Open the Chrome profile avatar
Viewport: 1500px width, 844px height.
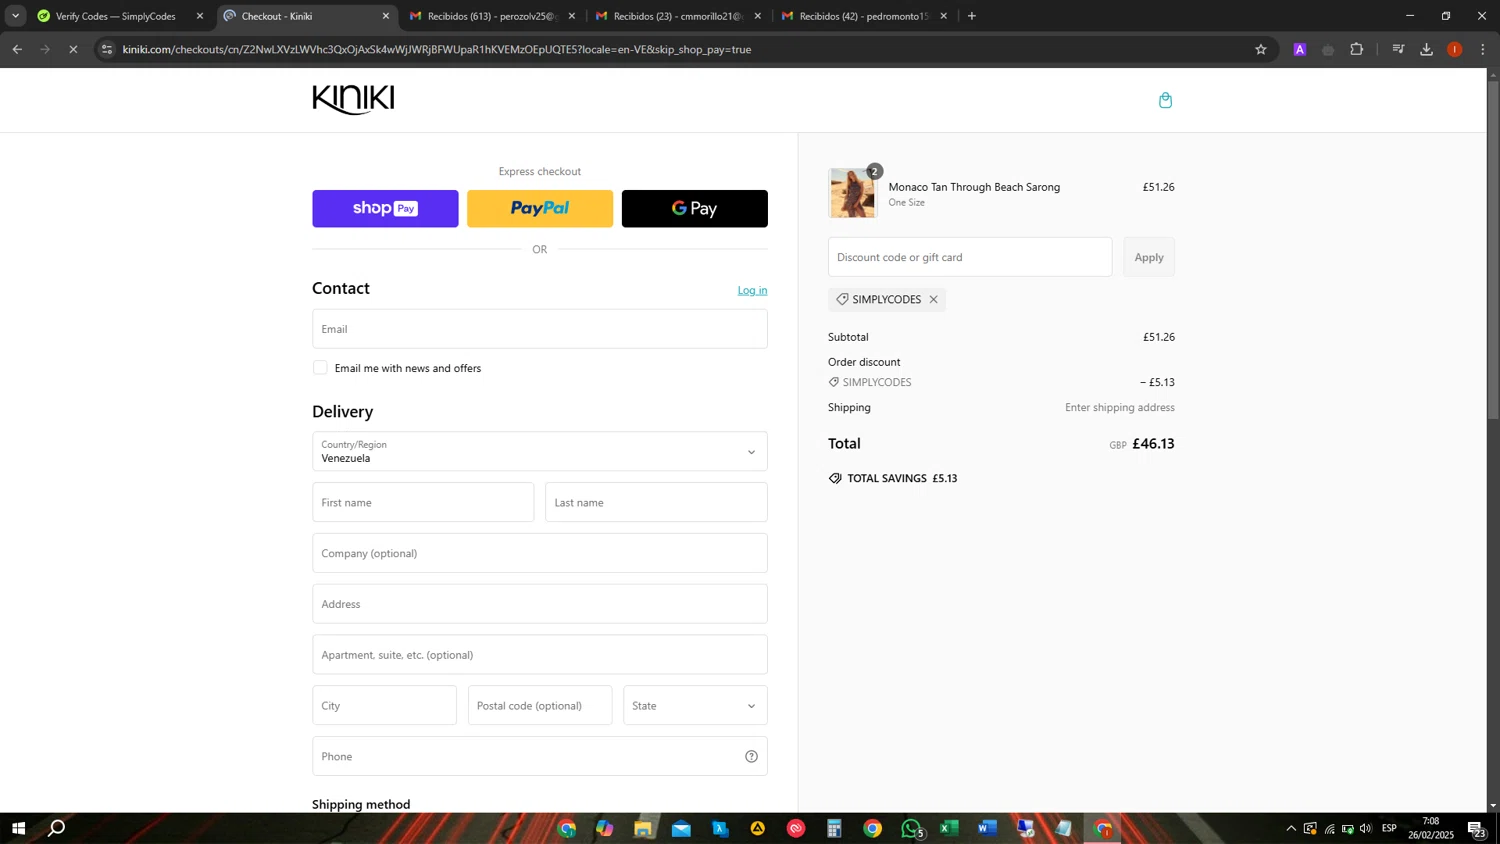point(1454,49)
